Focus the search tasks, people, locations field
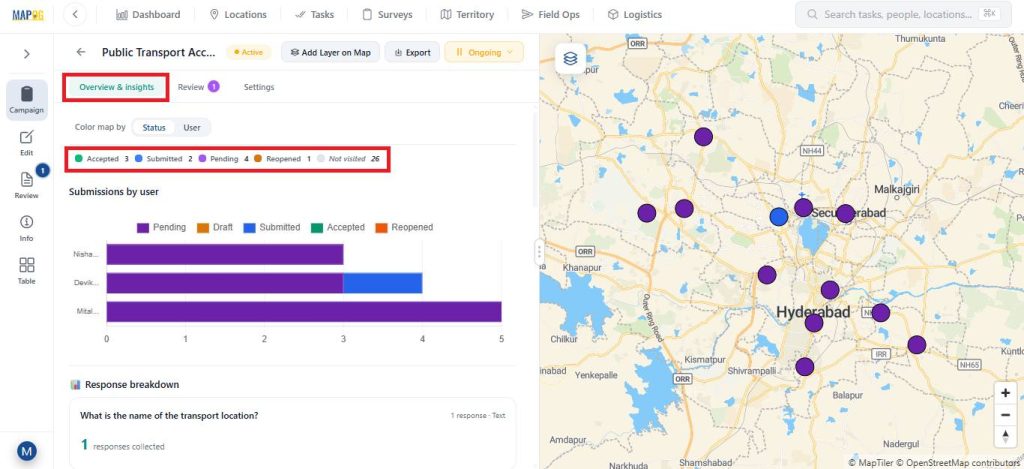The image size is (1024, 469). coord(903,14)
